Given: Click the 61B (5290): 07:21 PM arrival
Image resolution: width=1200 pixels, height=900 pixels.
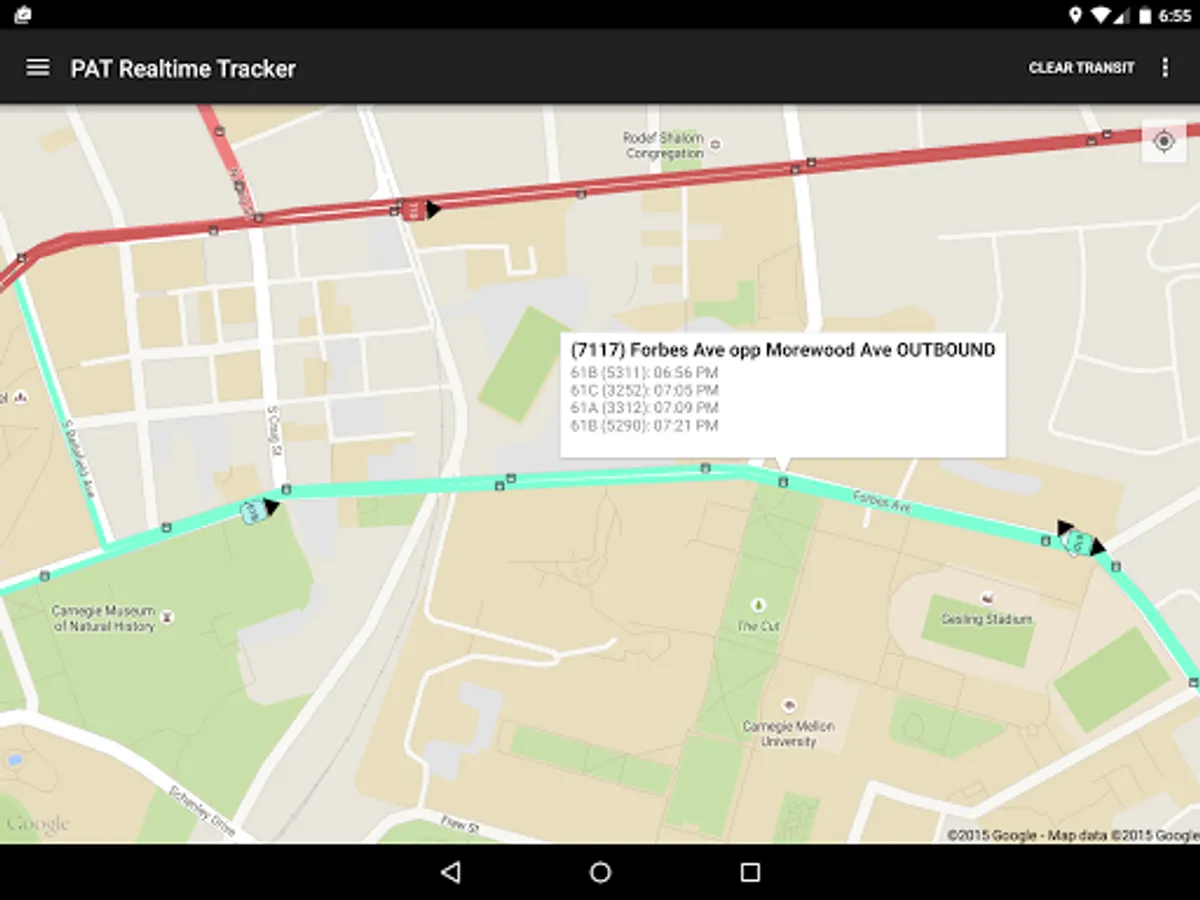Looking at the screenshot, I should point(644,426).
